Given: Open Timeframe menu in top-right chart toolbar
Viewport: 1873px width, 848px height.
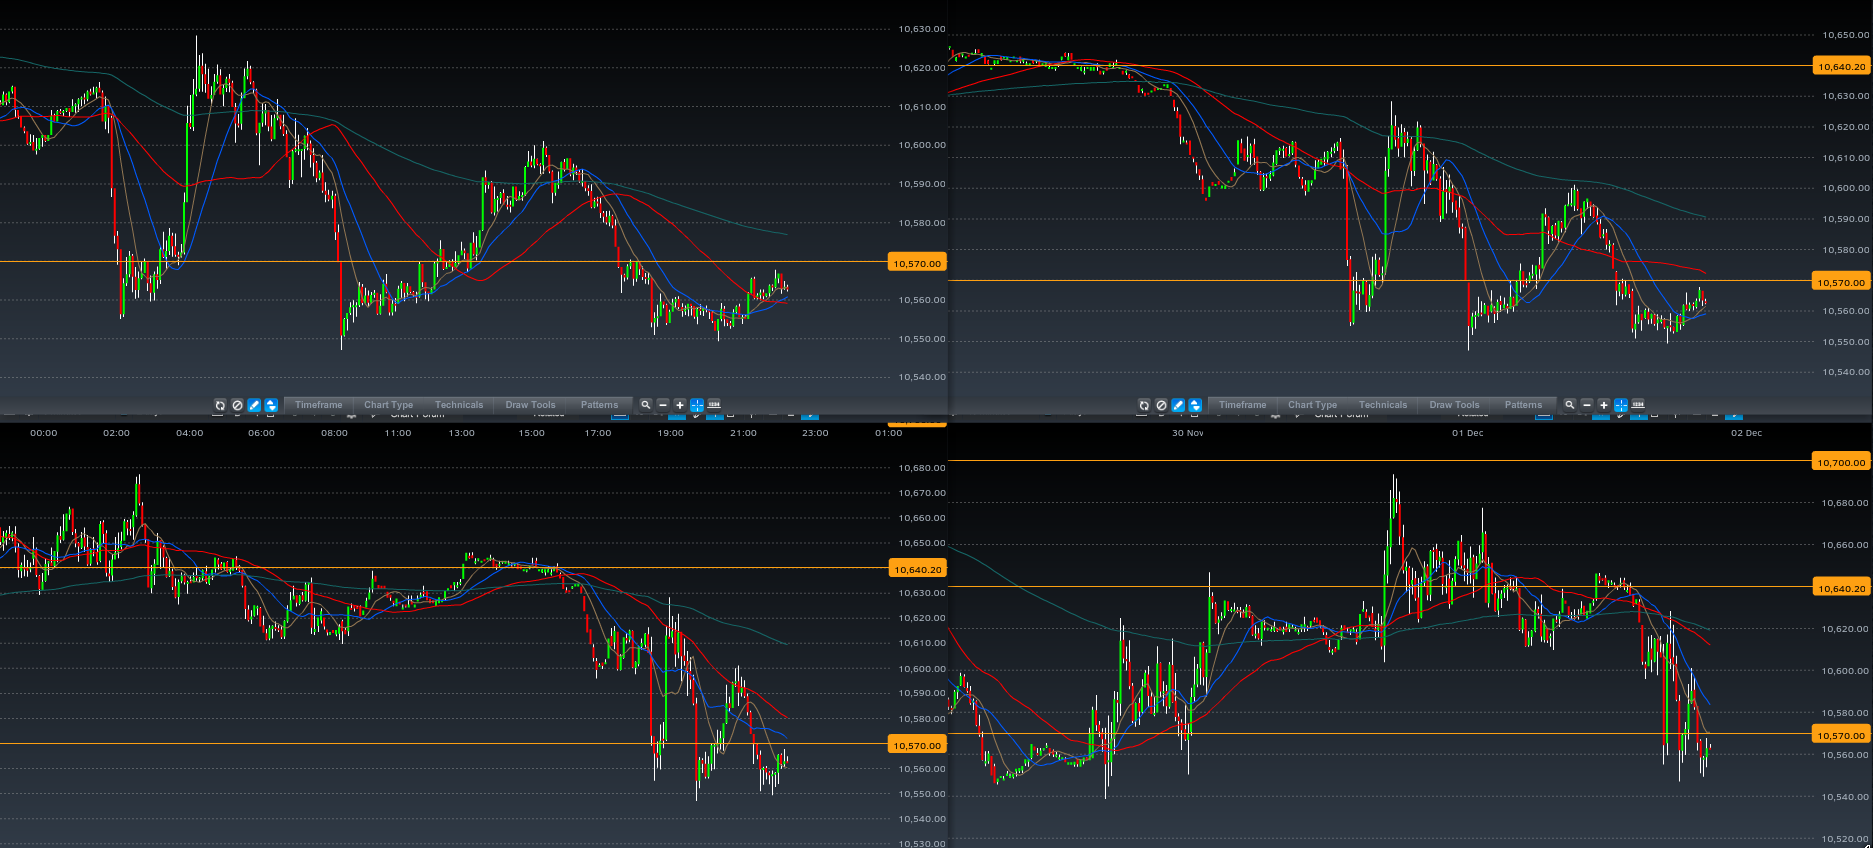Looking at the screenshot, I should [x=1243, y=405].
